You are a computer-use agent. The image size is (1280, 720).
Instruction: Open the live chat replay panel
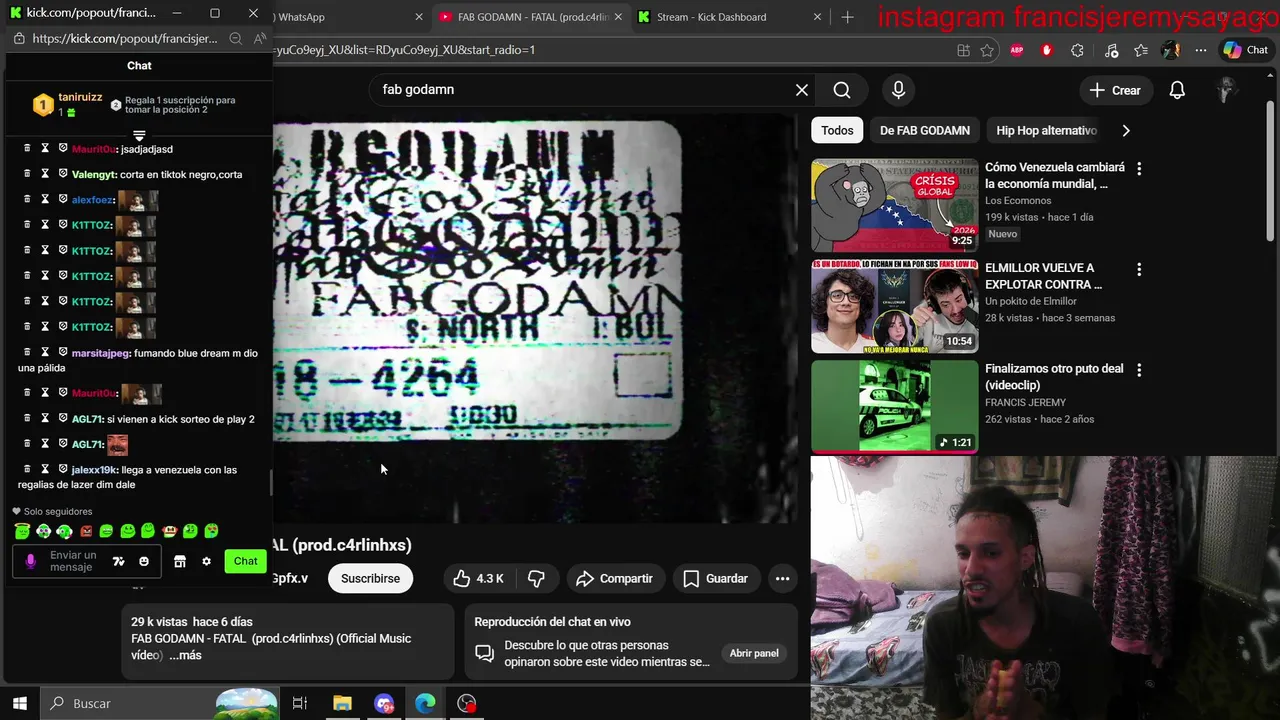coord(754,653)
